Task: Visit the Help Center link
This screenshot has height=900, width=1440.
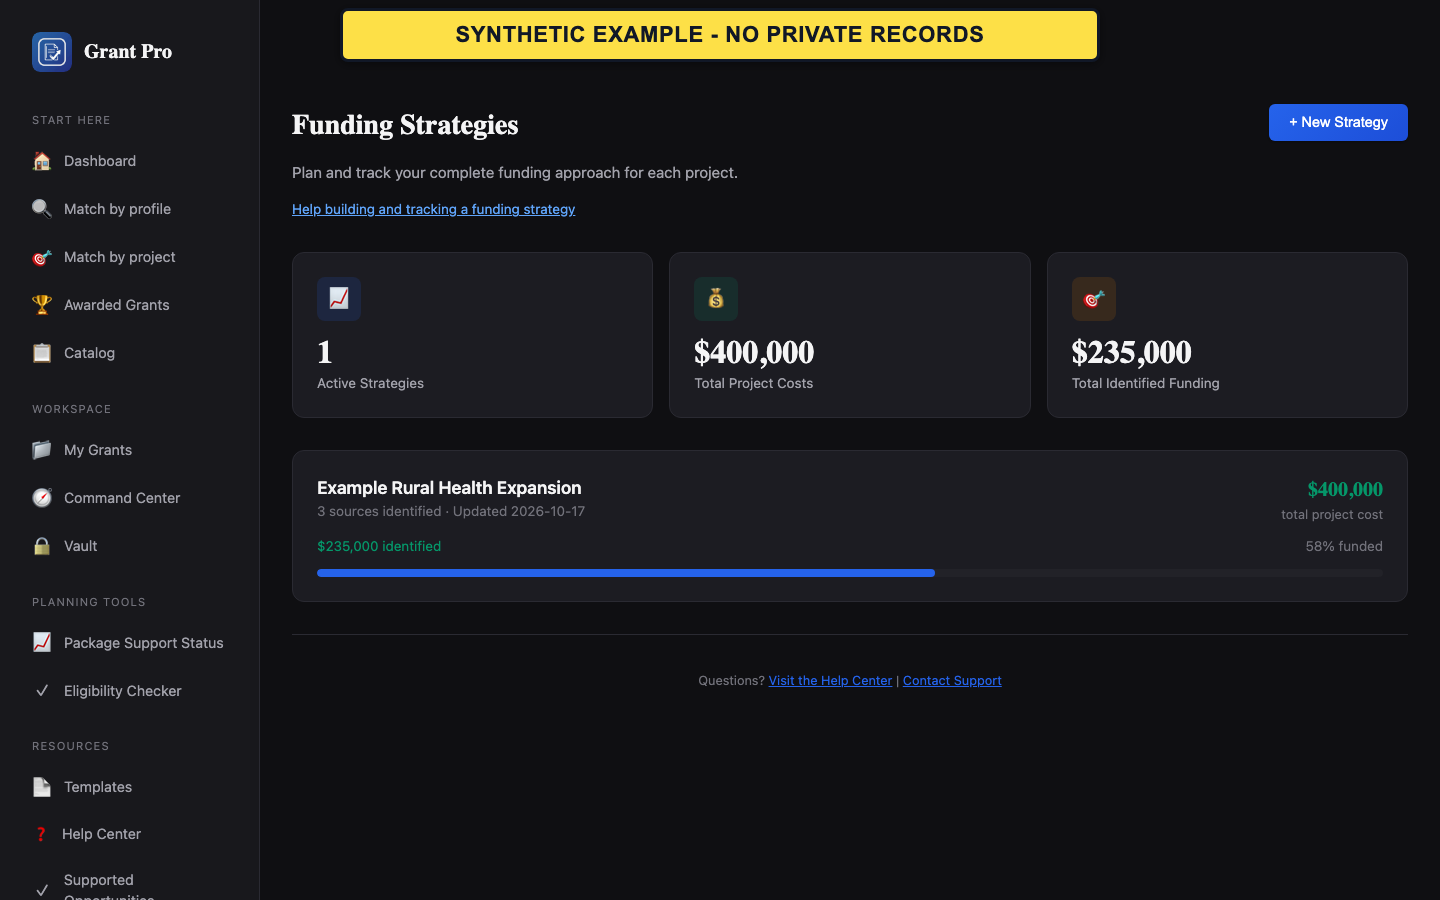Action: coord(830,681)
